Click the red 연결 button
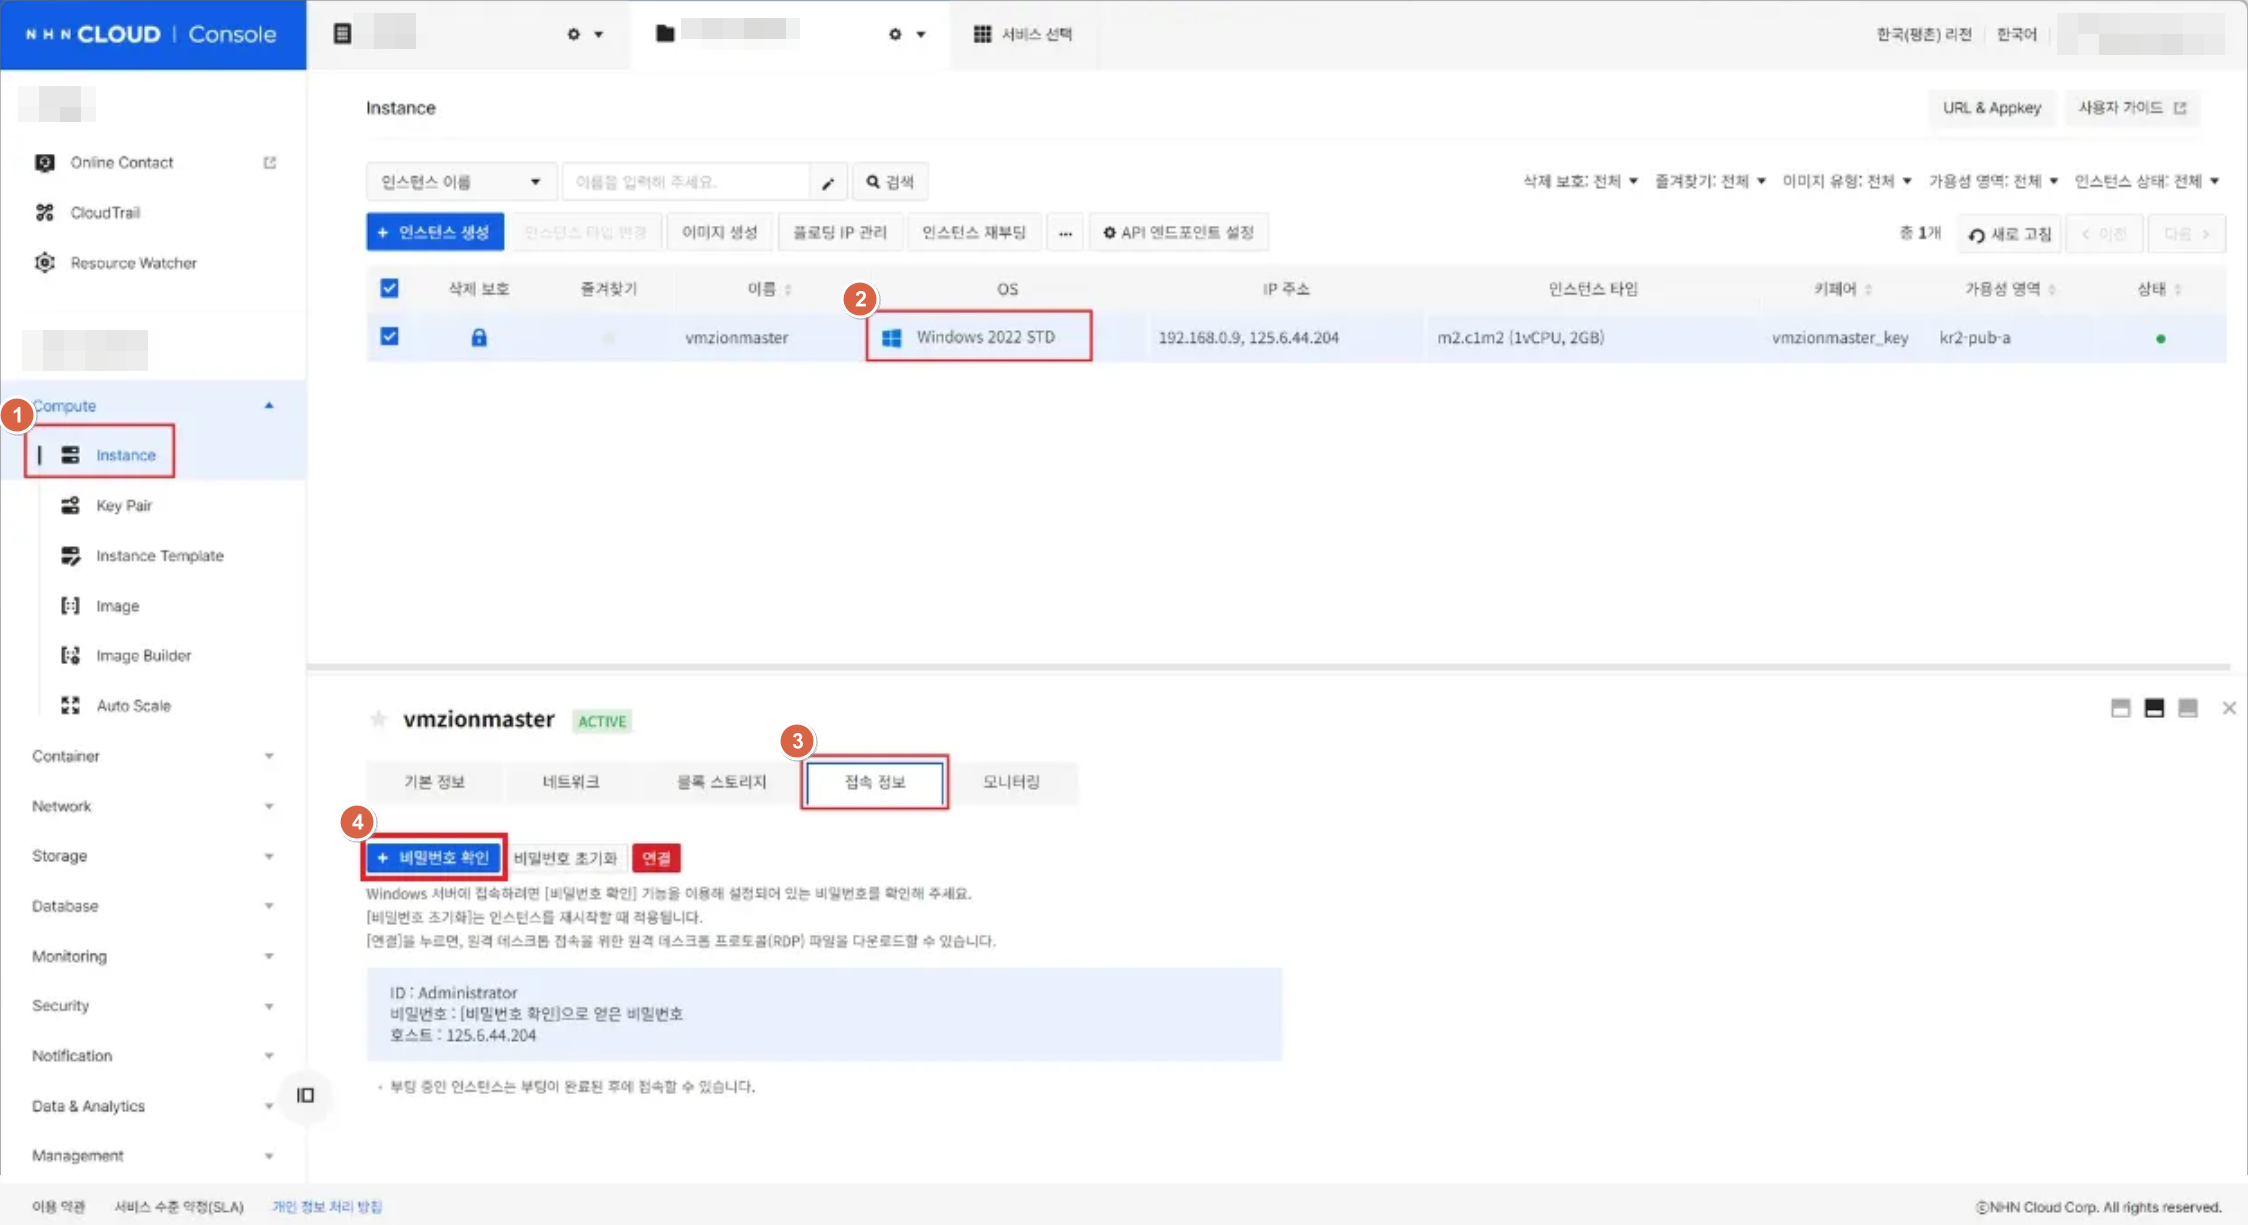The width and height of the screenshot is (2248, 1225). tap(656, 858)
